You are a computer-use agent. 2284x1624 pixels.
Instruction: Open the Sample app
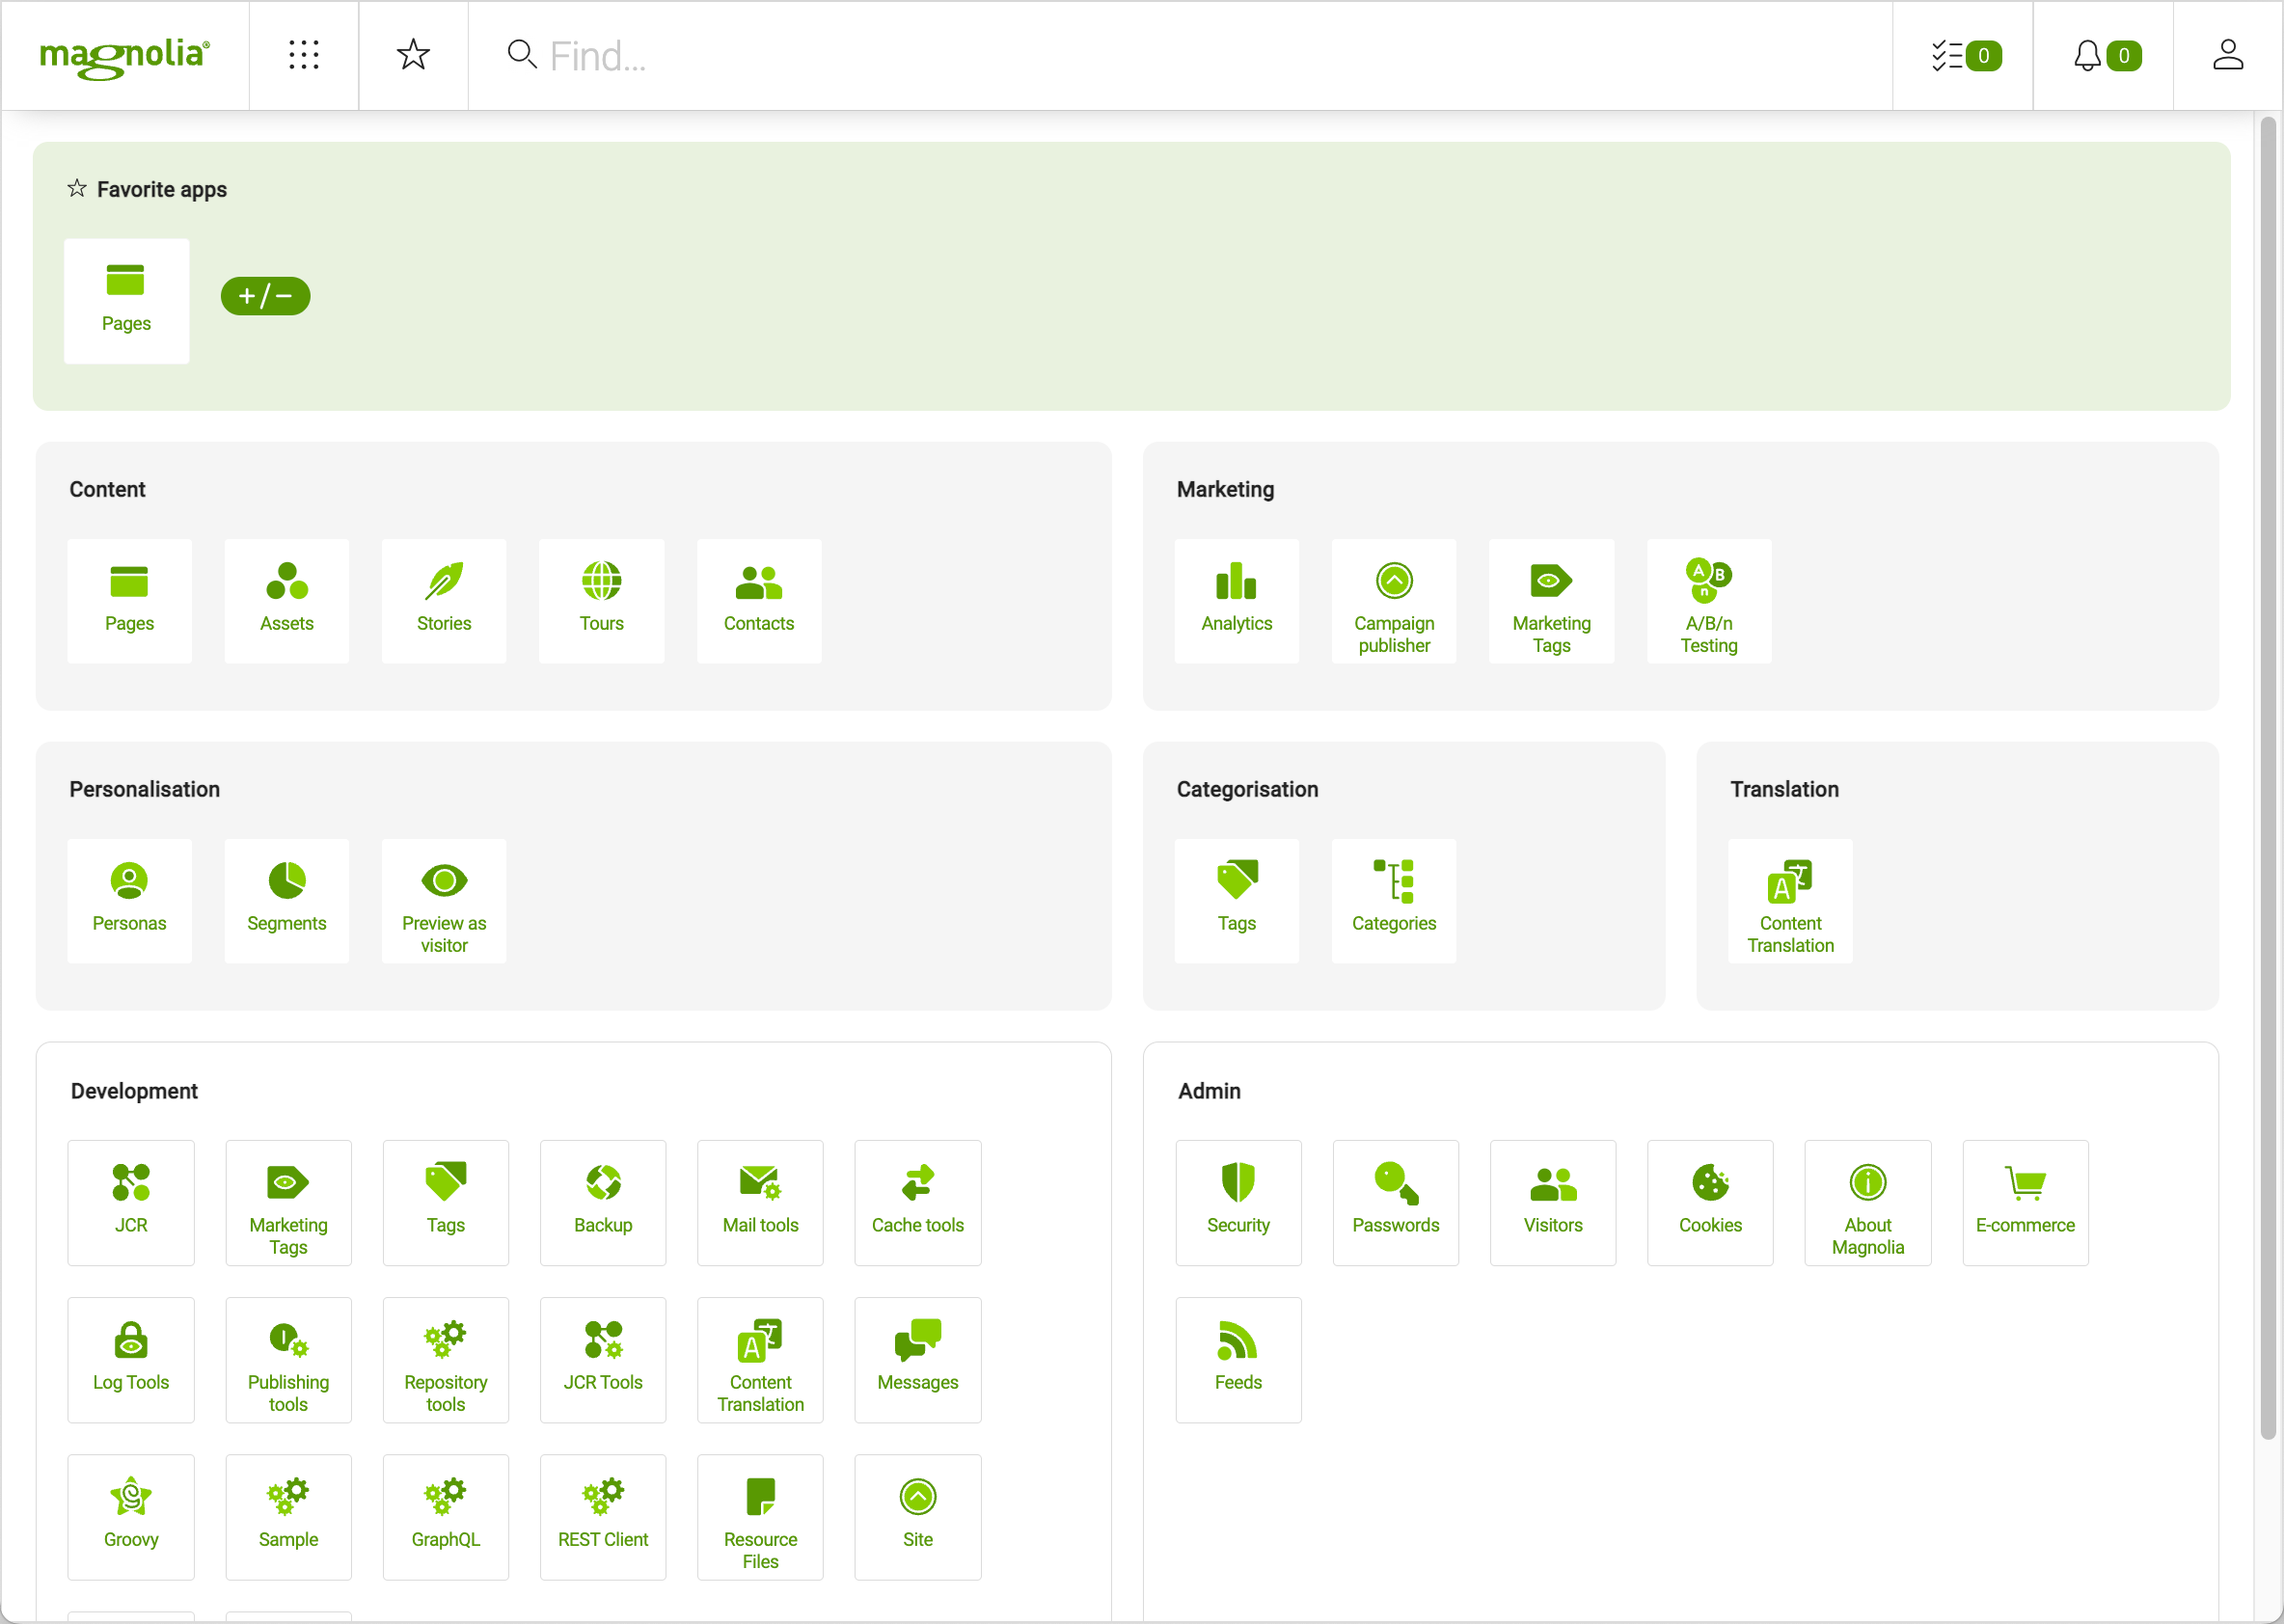click(x=288, y=1517)
